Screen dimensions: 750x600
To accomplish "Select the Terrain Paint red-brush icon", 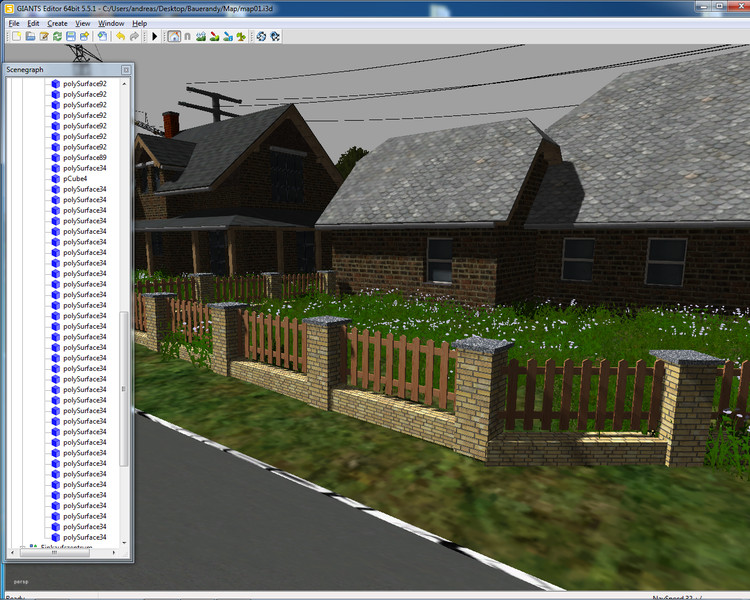I will tap(214, 36).
